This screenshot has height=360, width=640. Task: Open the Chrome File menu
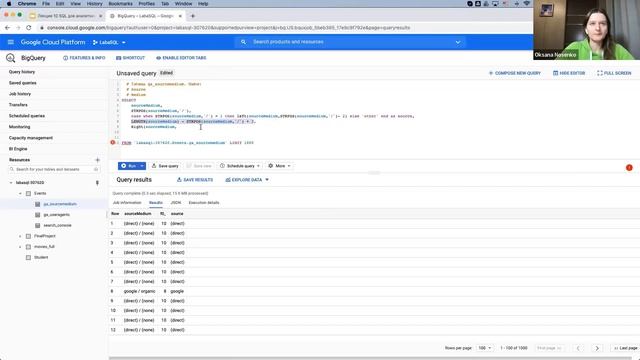pyautogui.click(x=46, y=4)
